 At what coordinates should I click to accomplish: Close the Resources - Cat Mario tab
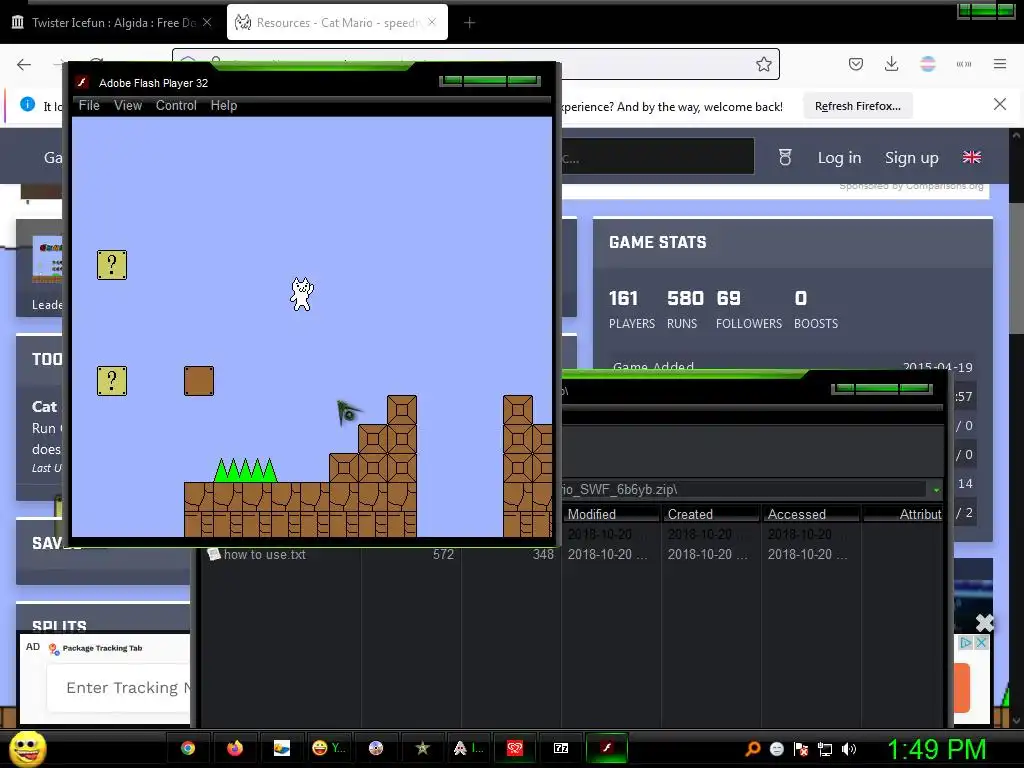click(x=432, y=22)
